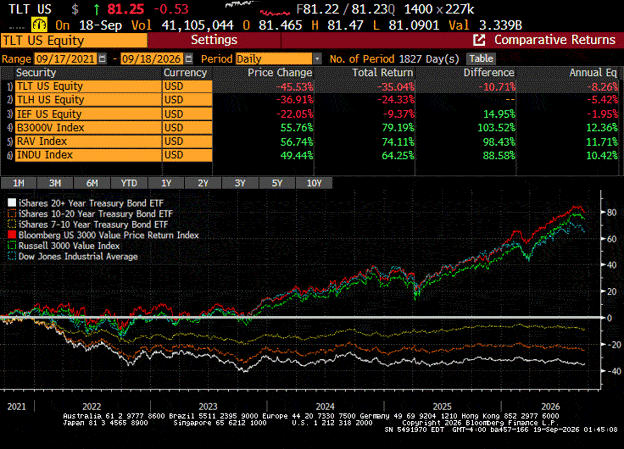The image size is (624, 449).
Task: Click the intraday sparkline chart in header
Action: point(257,8)
